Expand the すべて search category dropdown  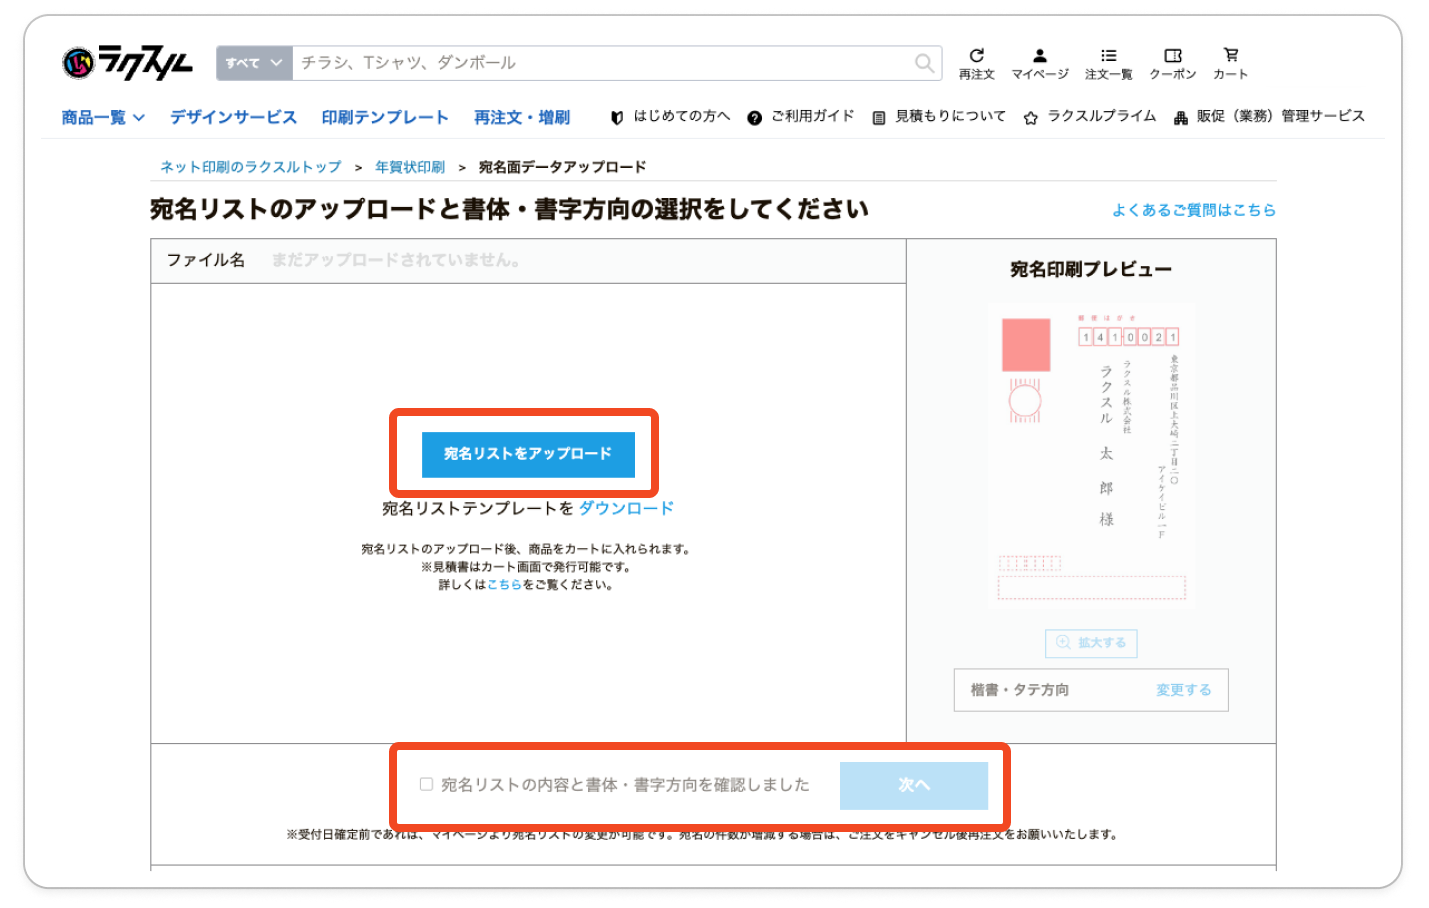tap(254, 63)
